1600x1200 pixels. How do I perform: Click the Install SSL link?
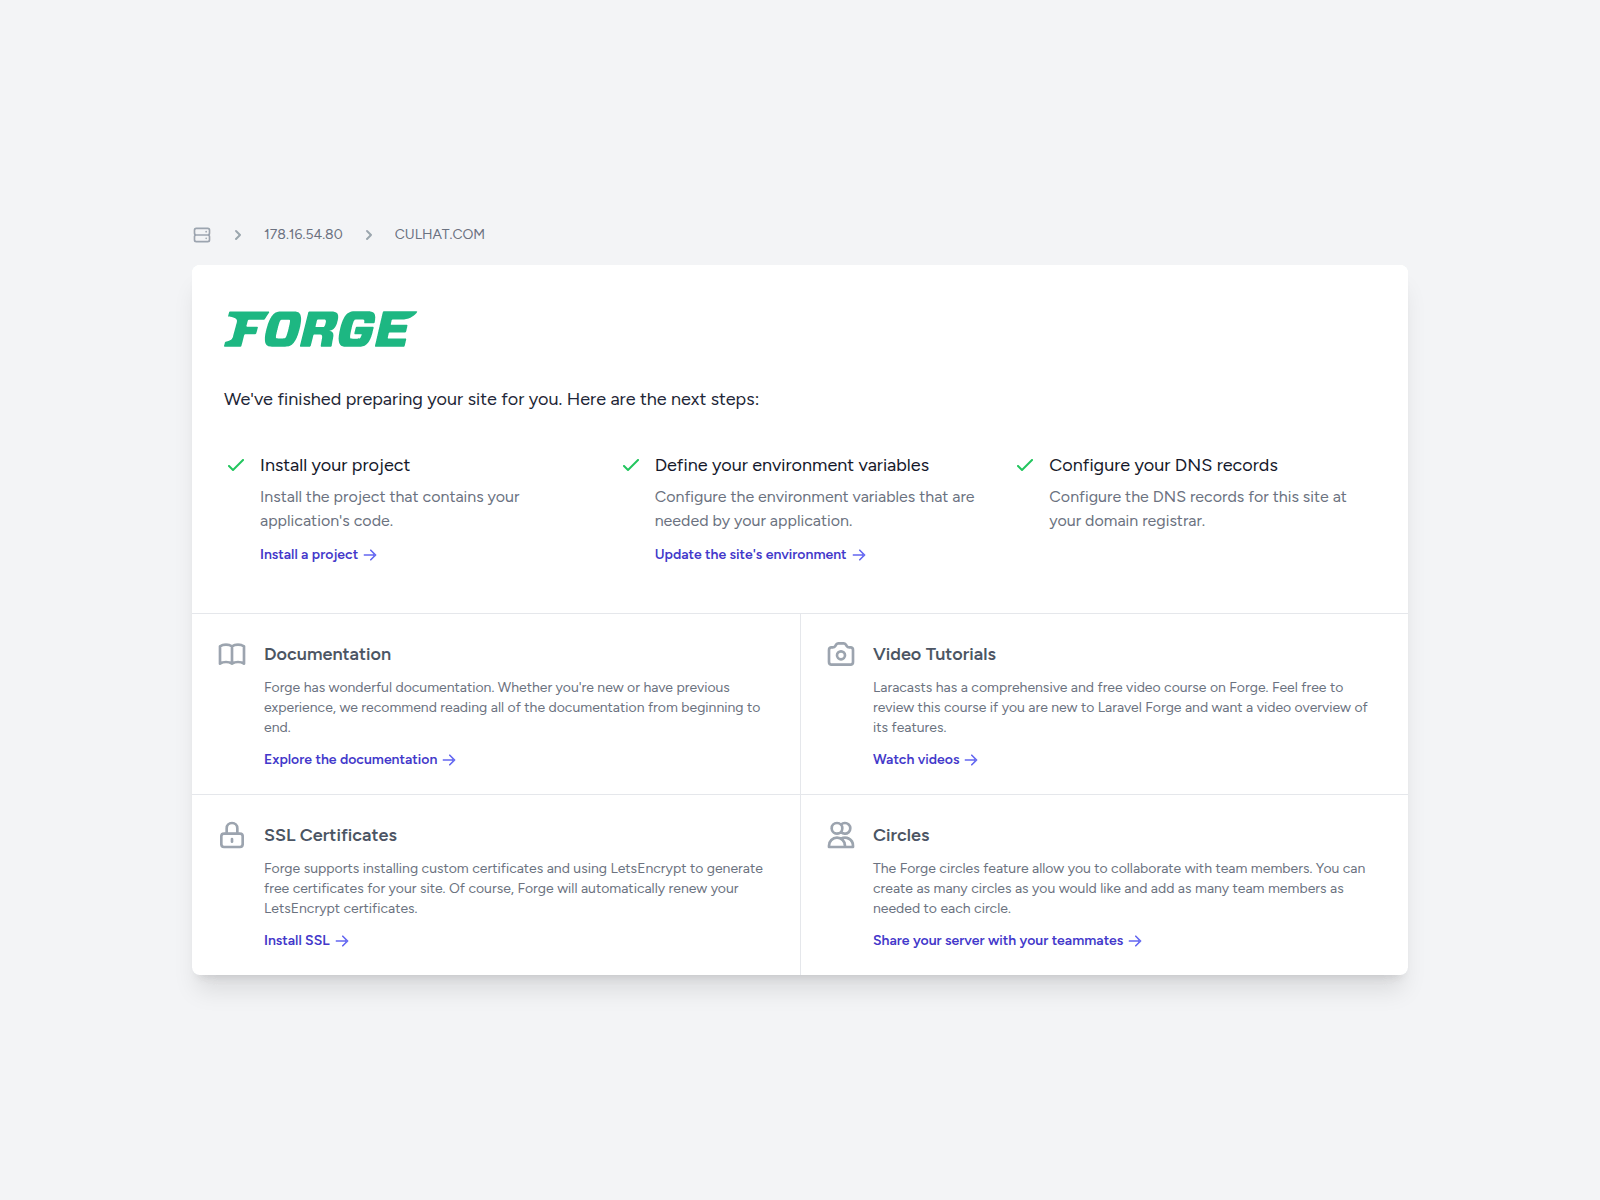point(306,940)
